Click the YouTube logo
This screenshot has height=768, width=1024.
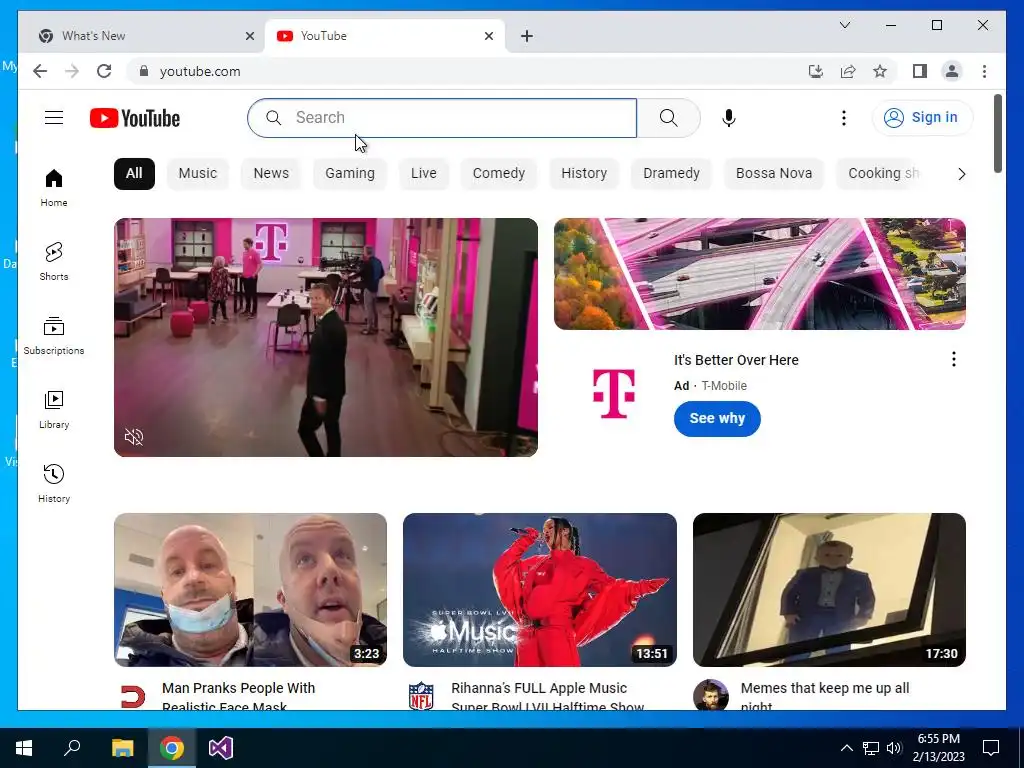(x=135, y=118)
